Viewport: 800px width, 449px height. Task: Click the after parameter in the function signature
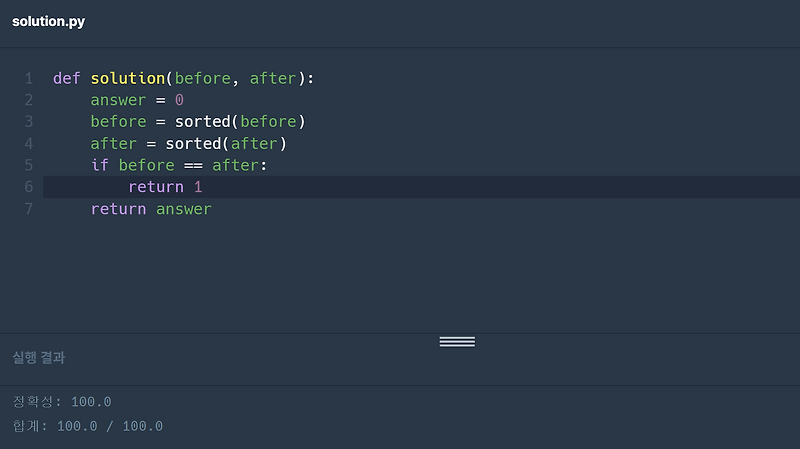click(272, 78)
